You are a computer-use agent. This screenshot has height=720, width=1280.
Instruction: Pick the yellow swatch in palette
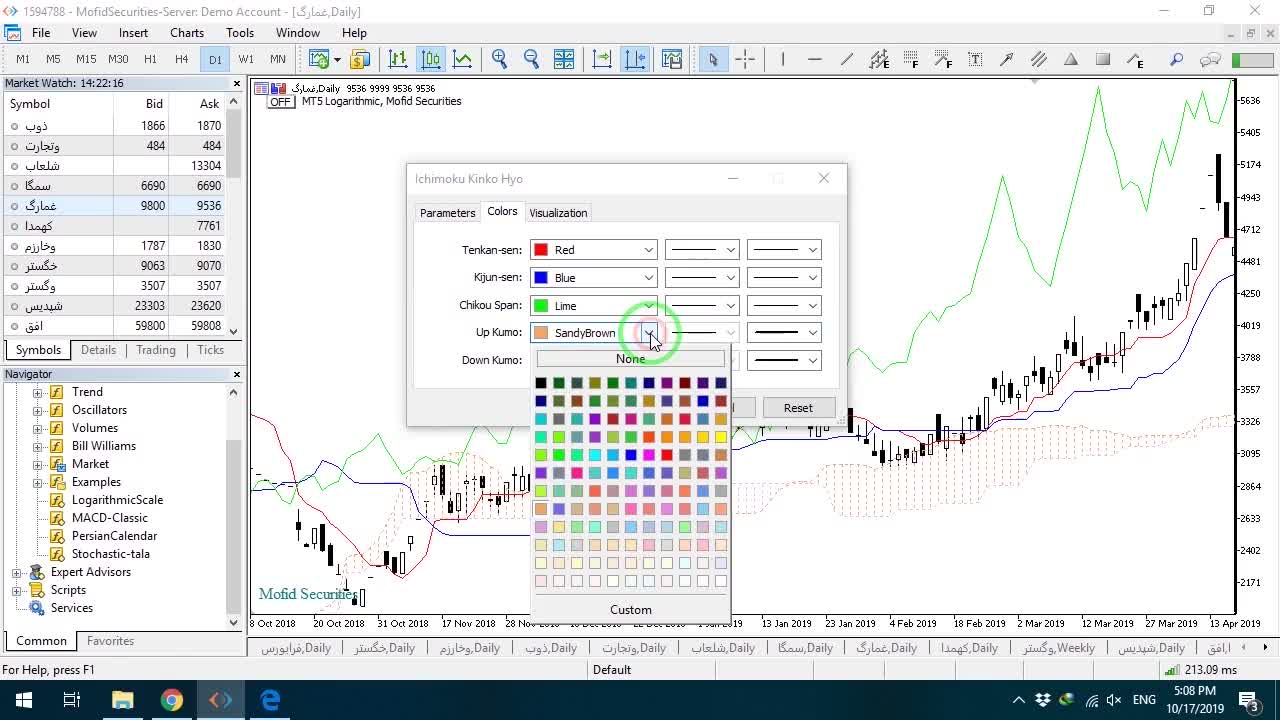point(721,437)
